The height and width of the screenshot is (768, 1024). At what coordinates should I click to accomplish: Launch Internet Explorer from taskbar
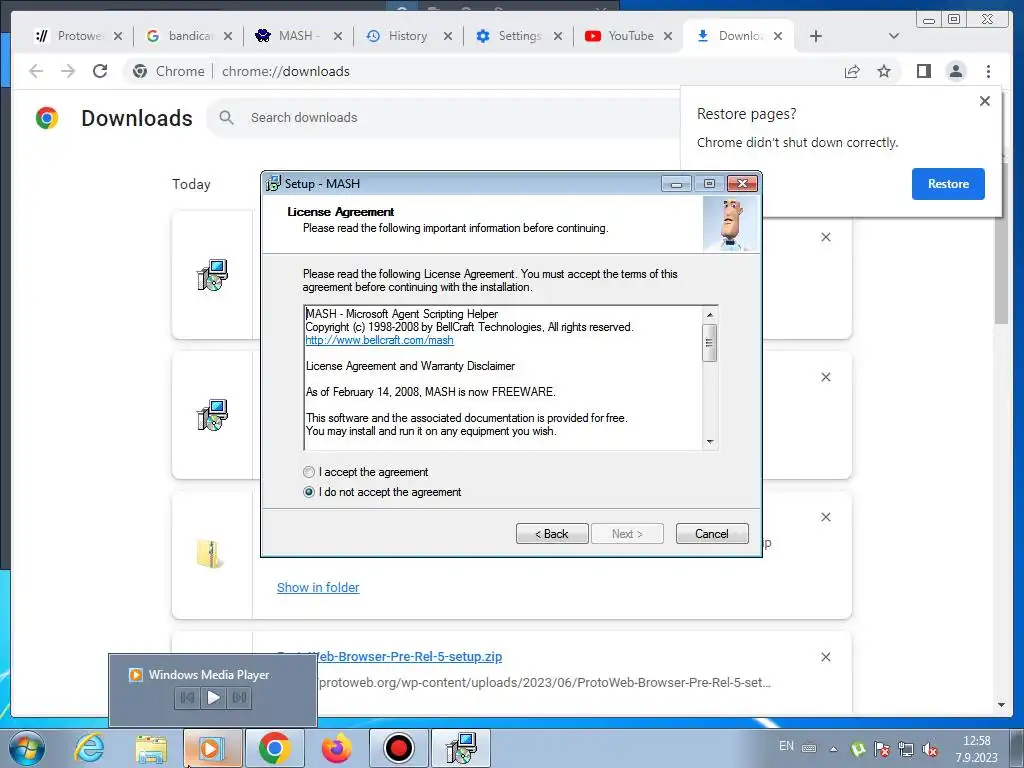89,748
